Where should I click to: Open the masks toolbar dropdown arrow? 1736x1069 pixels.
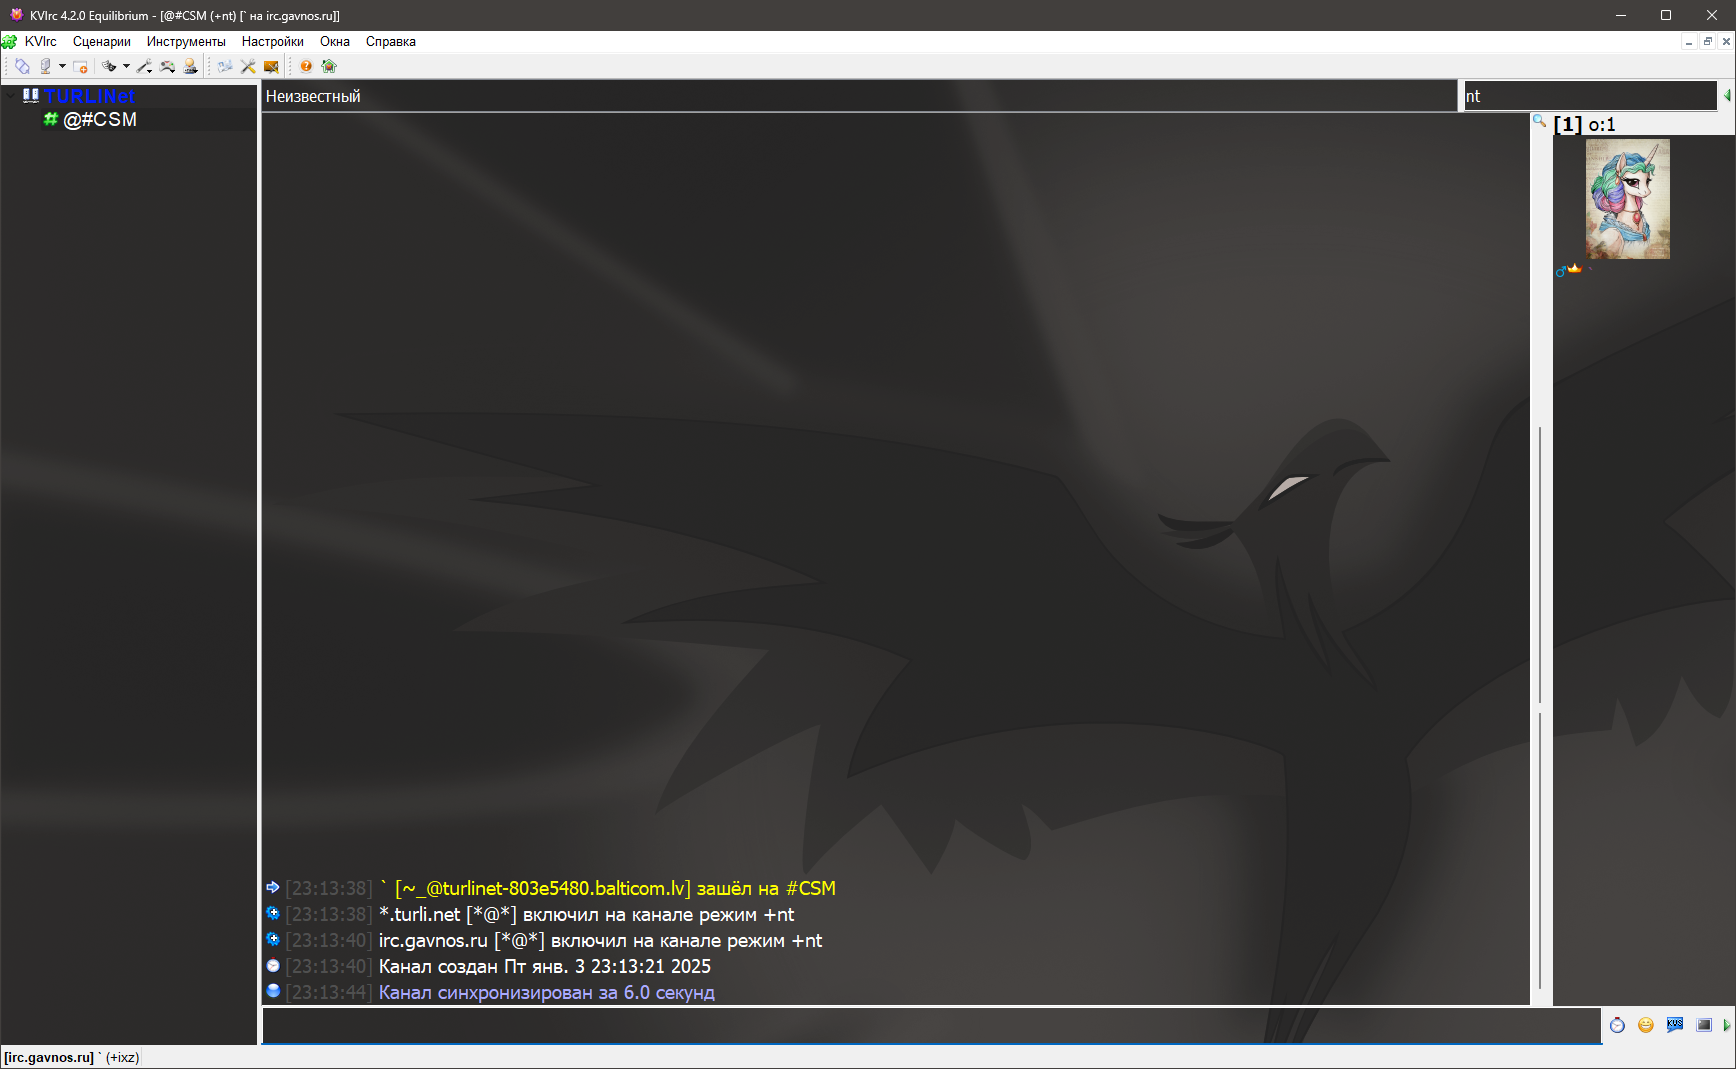pyautogui.click(x=126, y=67)
